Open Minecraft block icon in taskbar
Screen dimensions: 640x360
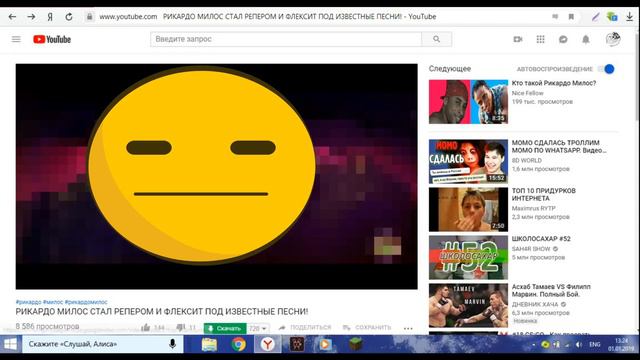pos(355,344)
